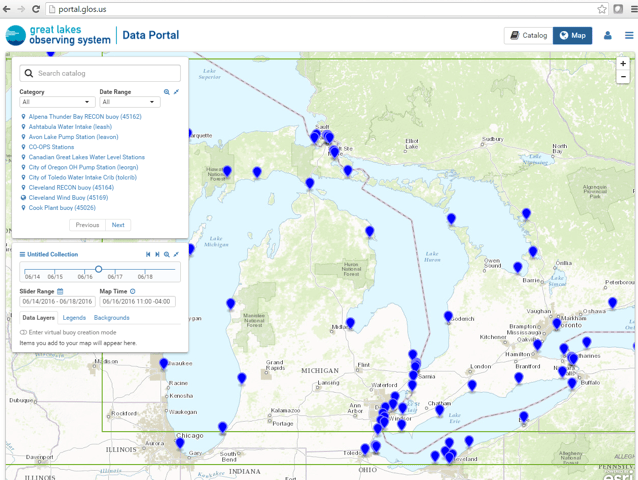
Task: Switch to the Map view
Action: click(x=572, y=35)
